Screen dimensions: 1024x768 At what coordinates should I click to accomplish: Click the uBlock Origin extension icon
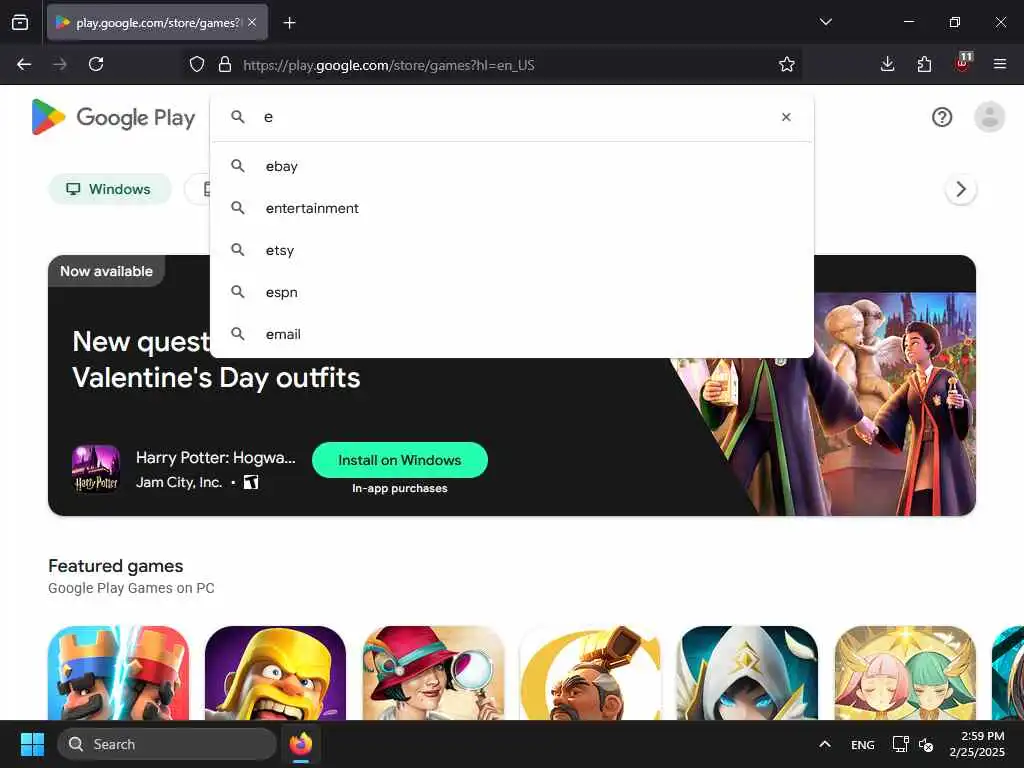click(x=963, y=63)
